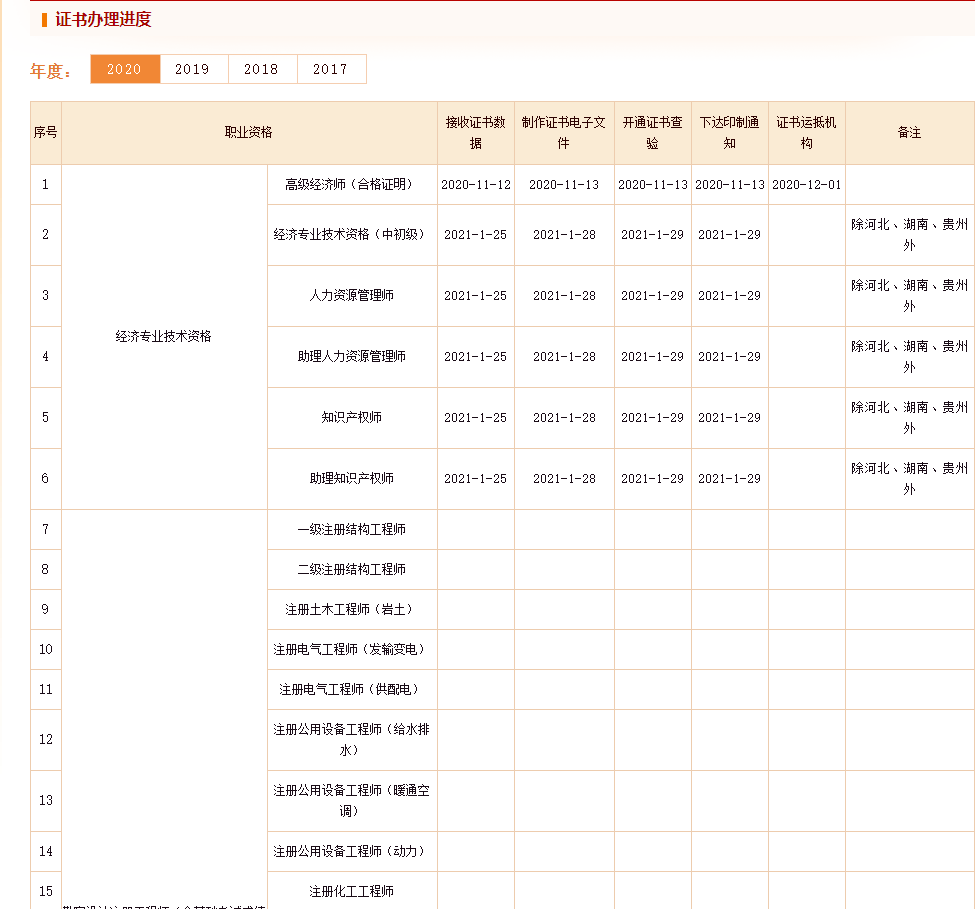Click the 注册土木工程师（岩土）cell
976x909 pixels.
351,609
